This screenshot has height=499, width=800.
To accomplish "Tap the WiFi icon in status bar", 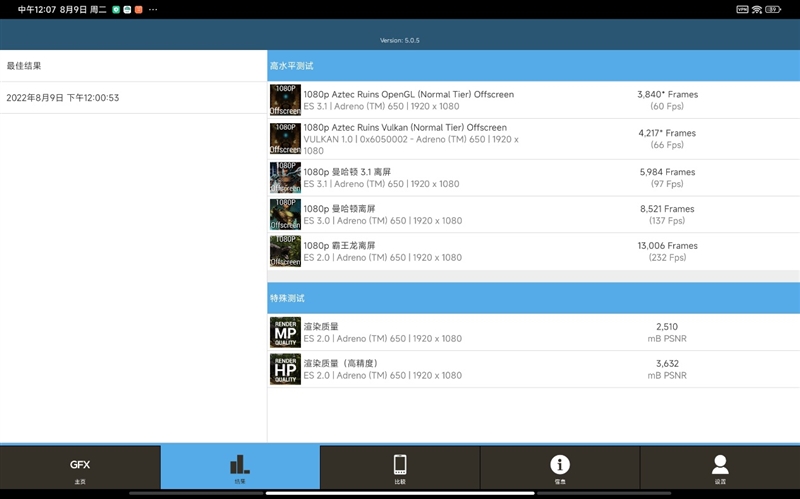I will tap(757, 9).
